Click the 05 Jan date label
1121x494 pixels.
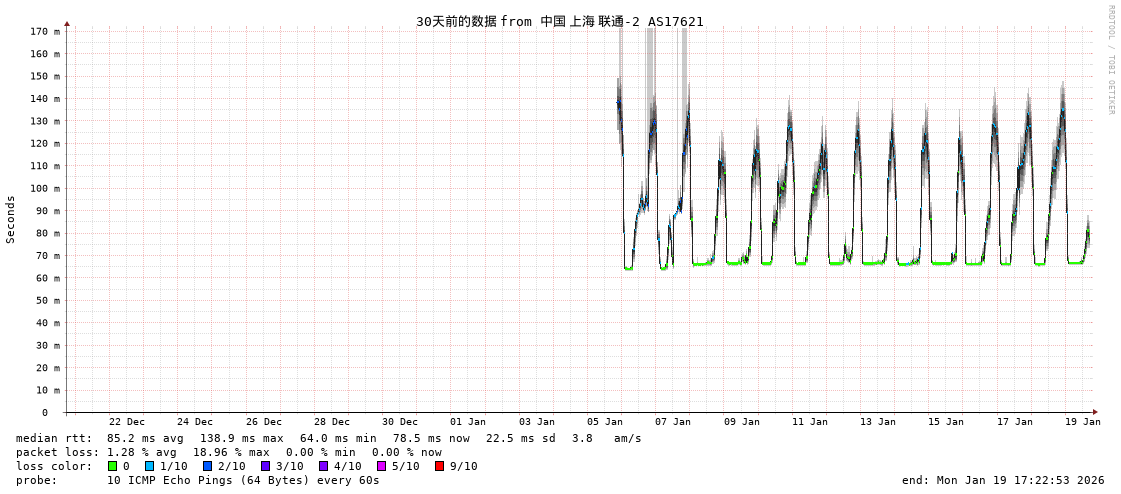pyautogui.click(x=604, y=422)
